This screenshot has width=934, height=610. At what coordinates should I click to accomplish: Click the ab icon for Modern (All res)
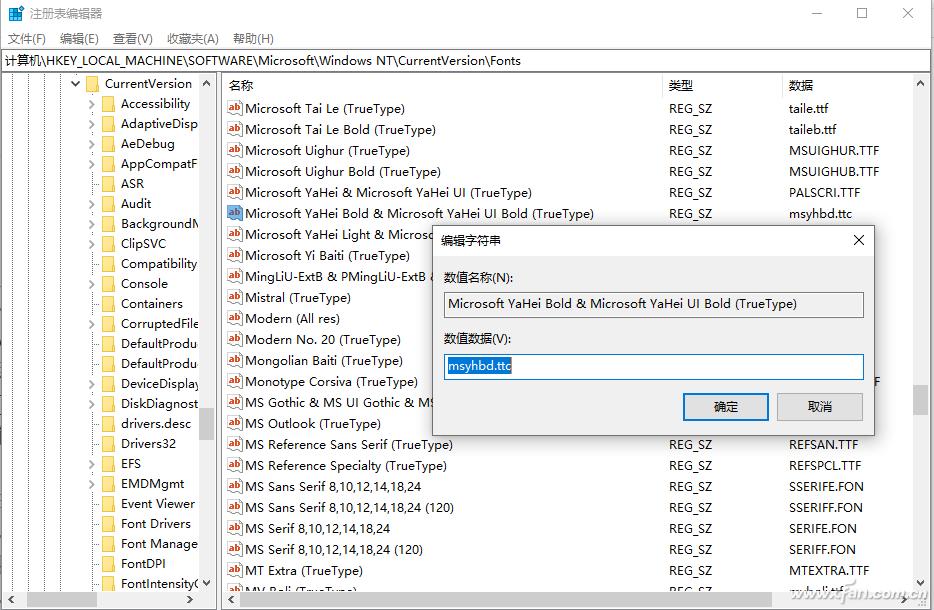[236, 318]
